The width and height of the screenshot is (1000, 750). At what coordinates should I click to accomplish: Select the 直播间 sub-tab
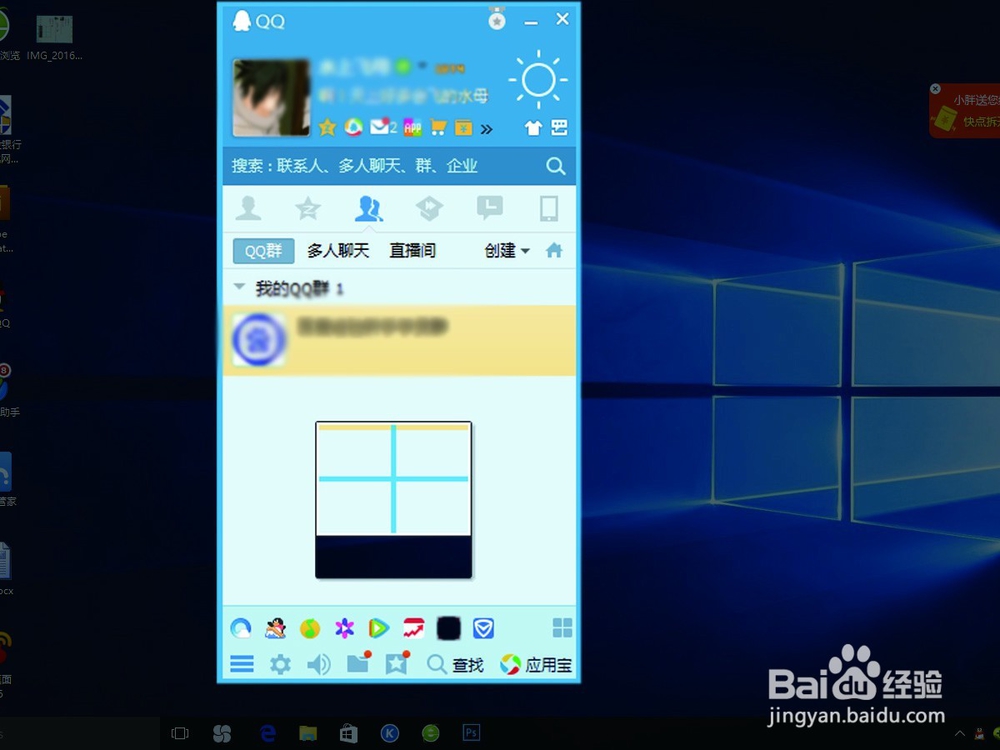click(413, 251)
